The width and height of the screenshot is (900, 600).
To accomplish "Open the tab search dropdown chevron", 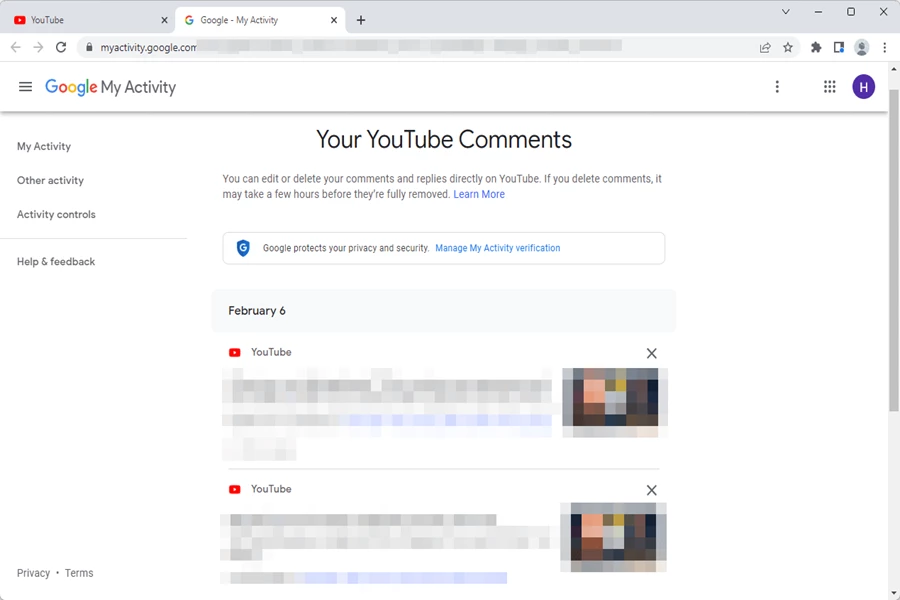I will coord(785,11).
